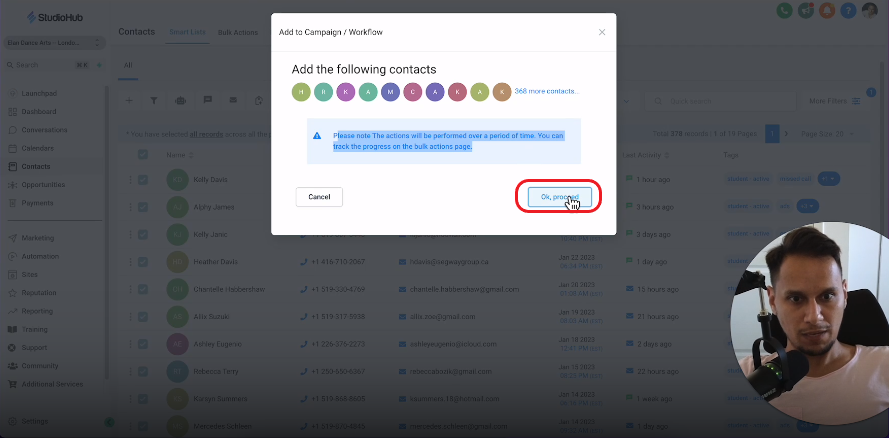Image resolution: width=889 pixels, height=438 pixels.
Task: Go to the next page arrow
Action: pyautogui.click(x=786, y=134)
